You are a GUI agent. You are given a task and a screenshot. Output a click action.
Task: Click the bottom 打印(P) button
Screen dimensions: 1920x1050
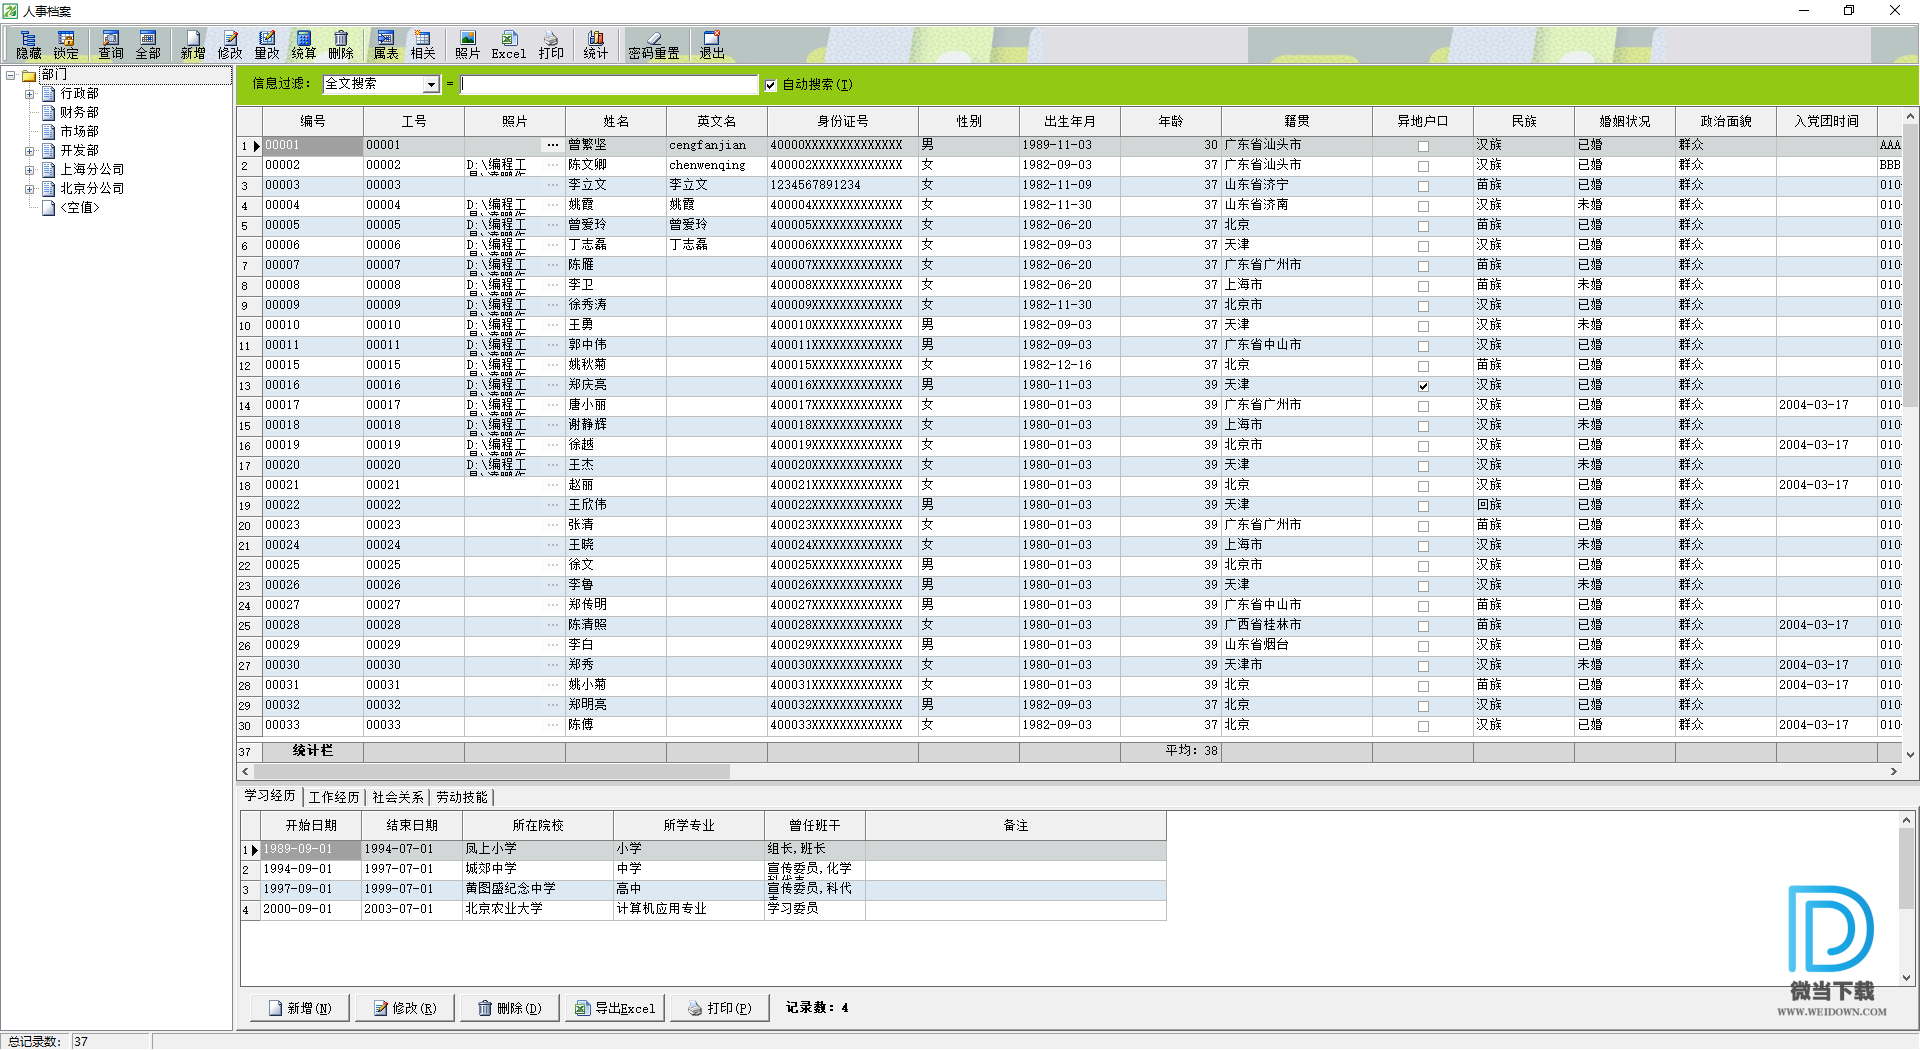coord(718,1008)
